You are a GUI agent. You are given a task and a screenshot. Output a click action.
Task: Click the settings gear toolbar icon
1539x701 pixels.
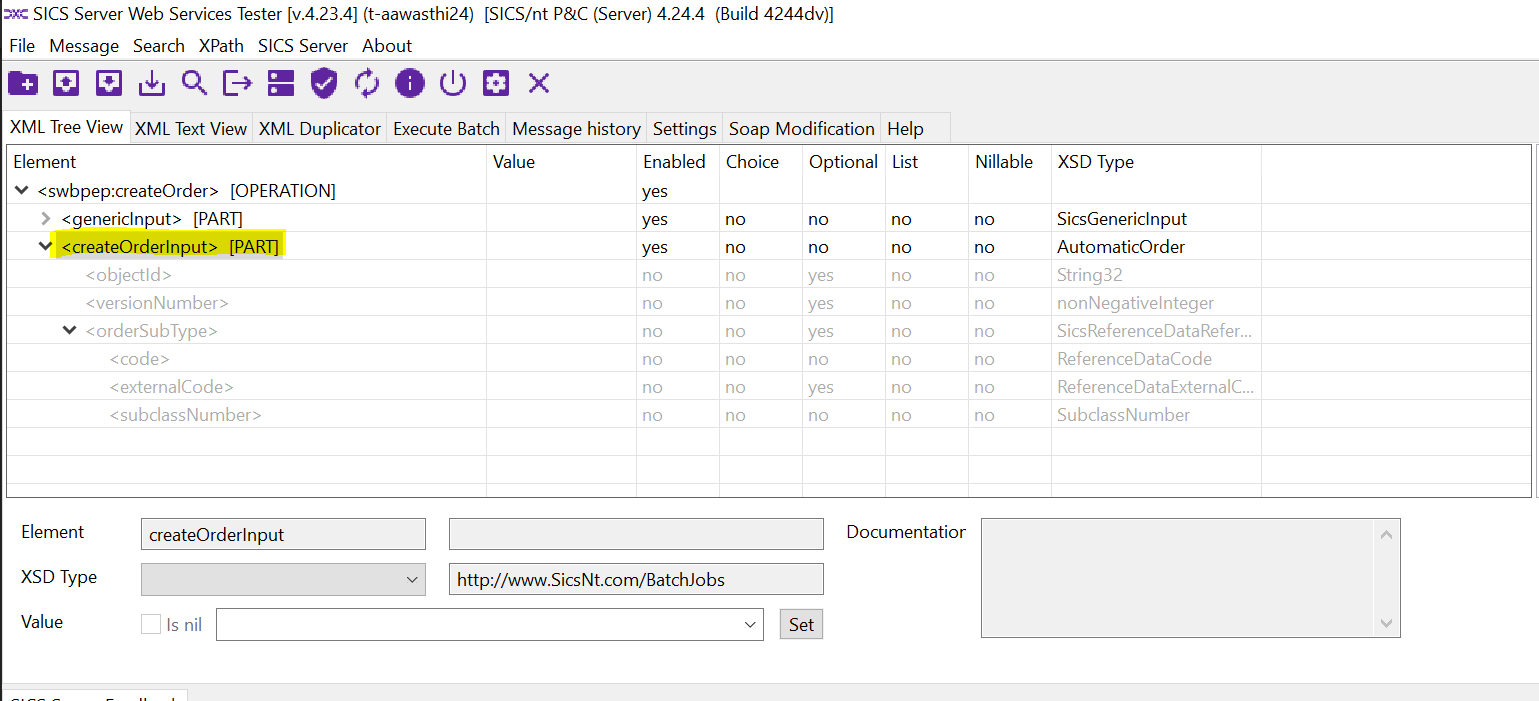(x=495, y=83)
